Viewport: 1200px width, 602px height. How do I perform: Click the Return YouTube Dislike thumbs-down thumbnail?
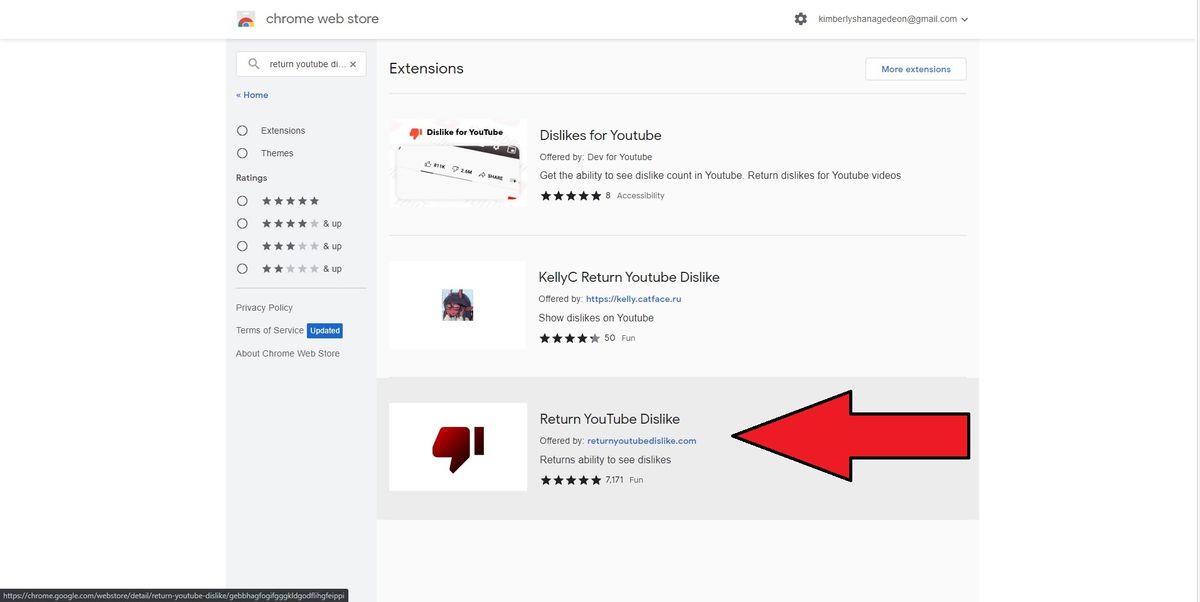(457, 446)
